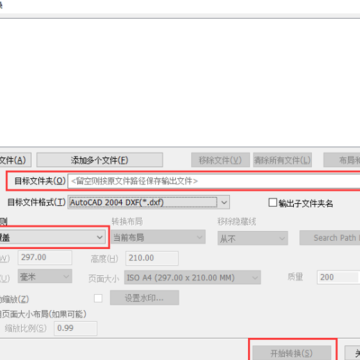Open the 页面大小 ISO A4 dropdown
The image size is (360, 360).
(x=192, y=277)
